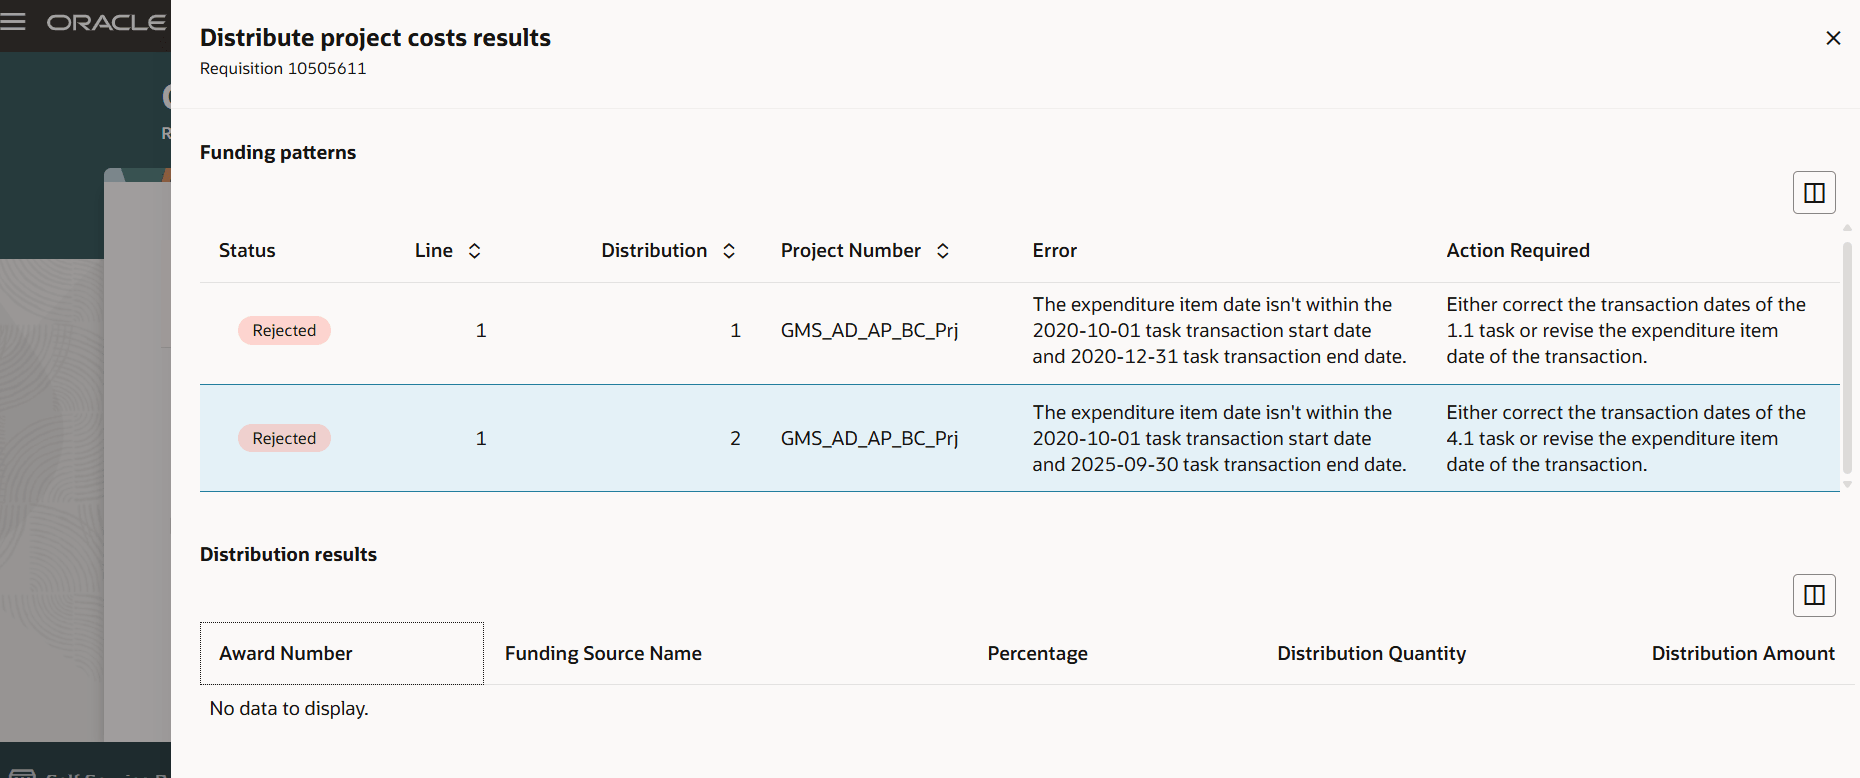Viewport: 1860px width, 778px height.
Task: Click the Oracle logo
Action: [x=106, y=22]
